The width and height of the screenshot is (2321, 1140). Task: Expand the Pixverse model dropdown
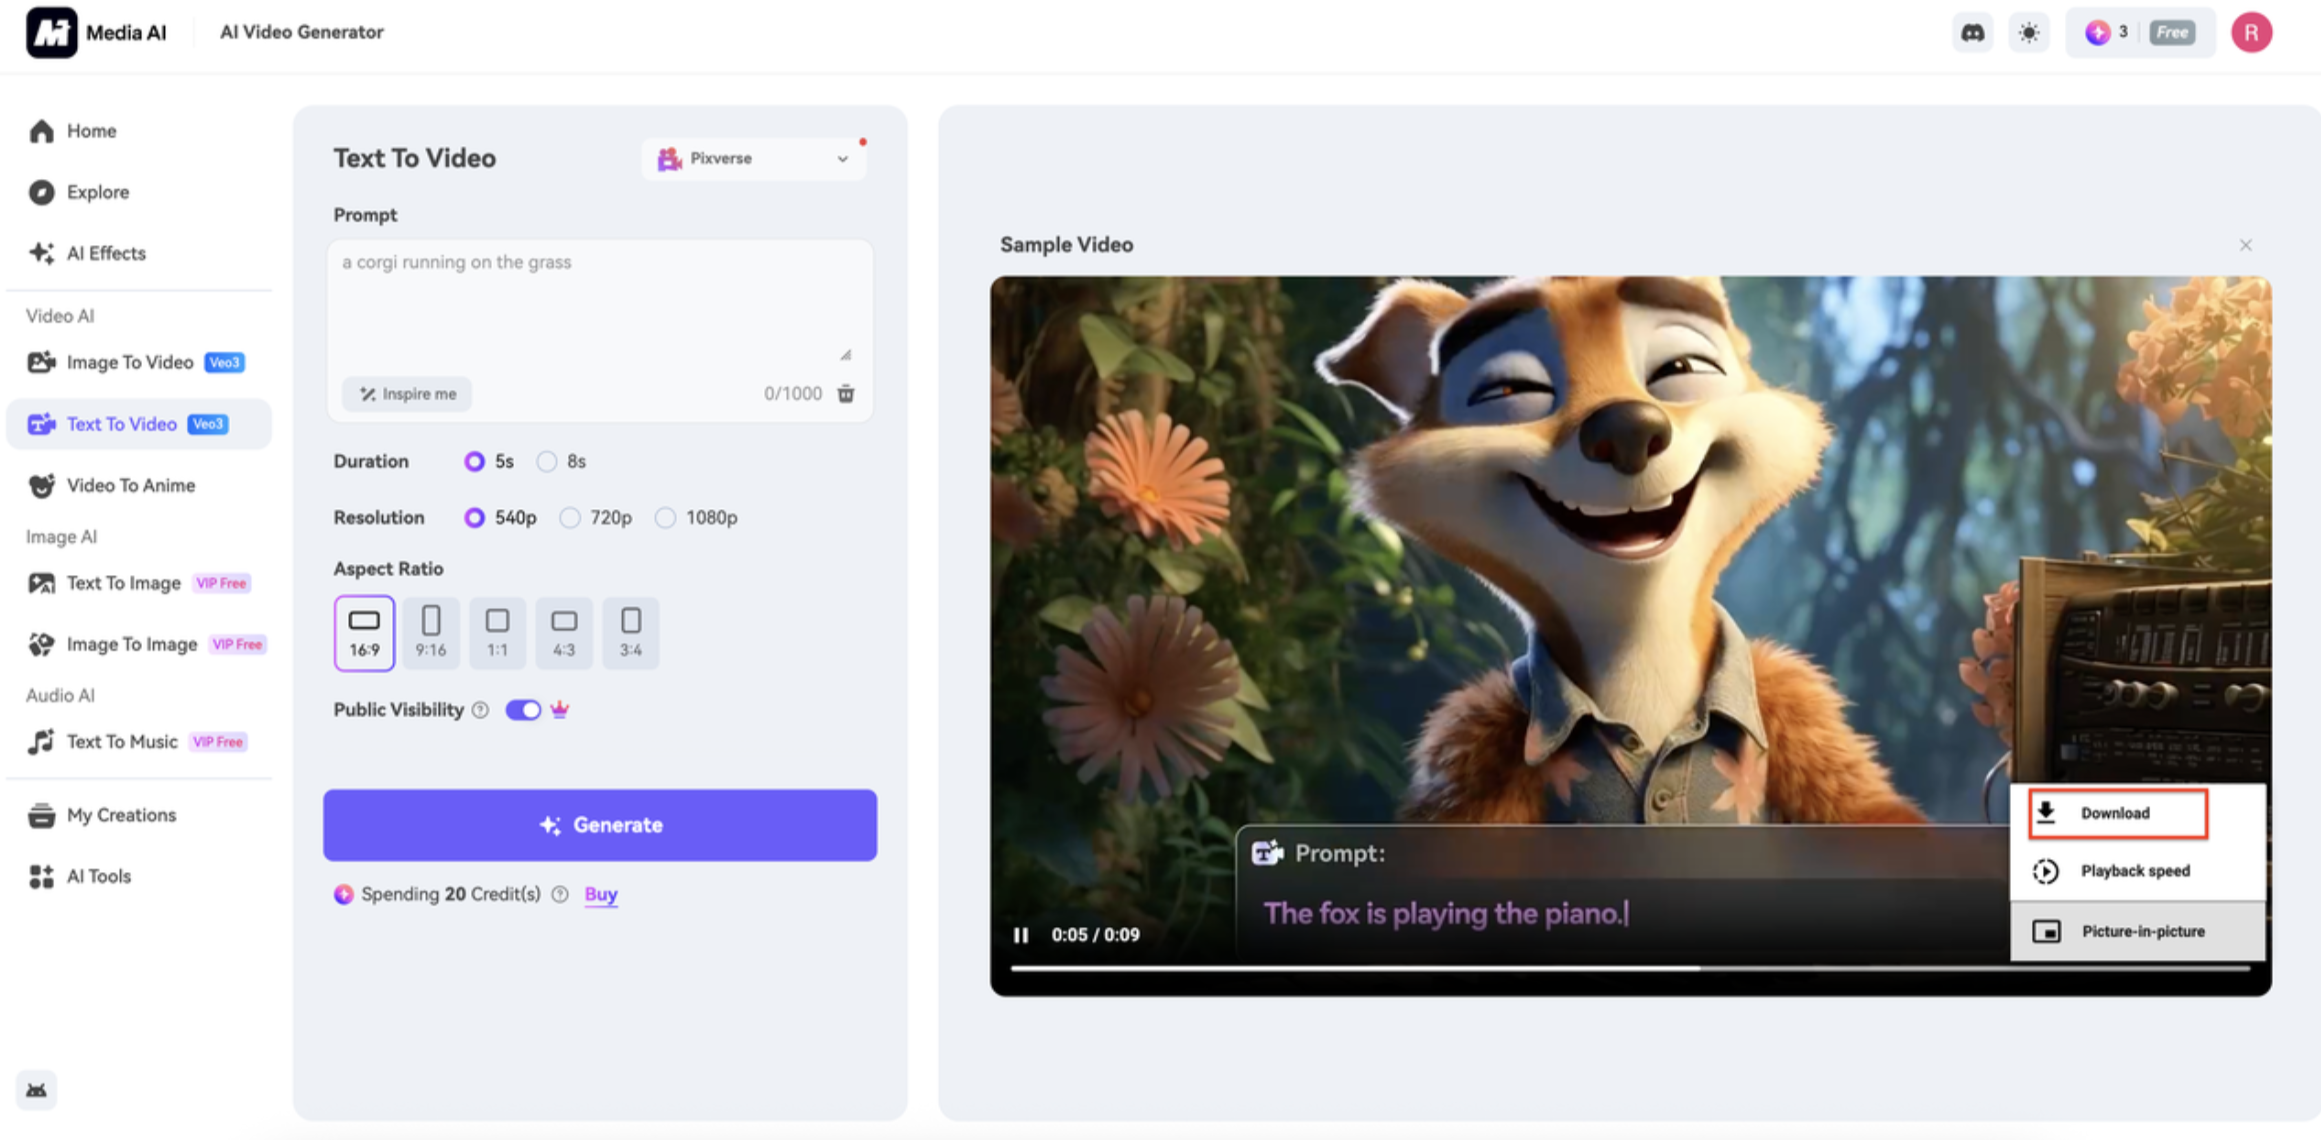tap(754, 159)
